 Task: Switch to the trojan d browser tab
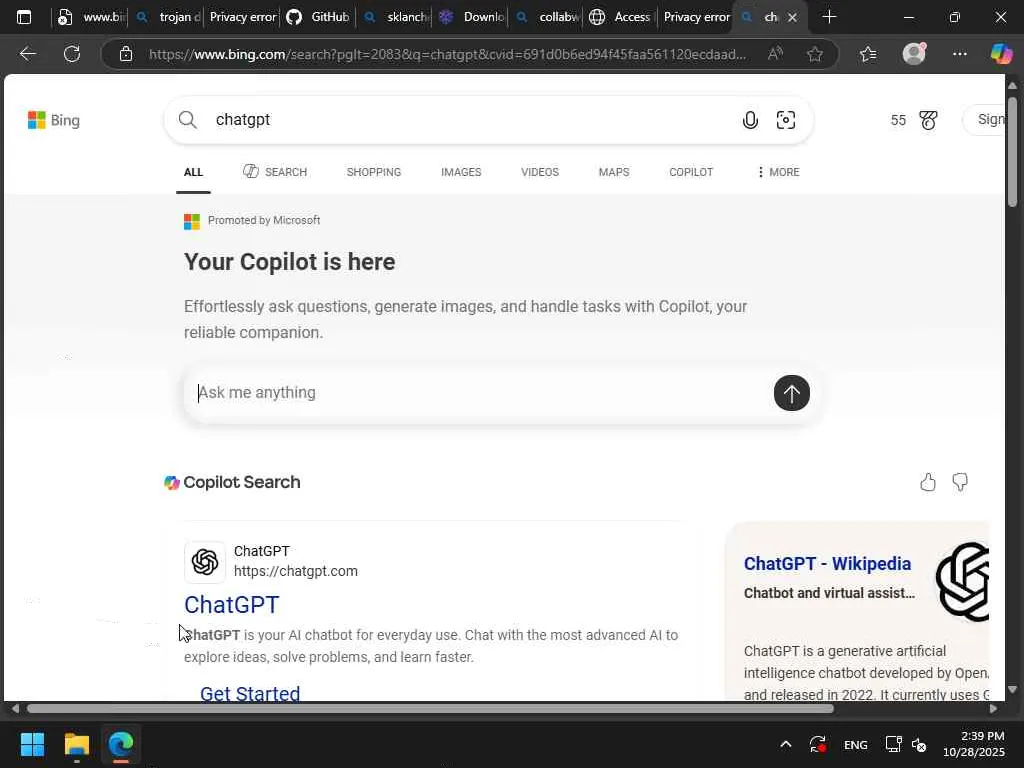tap(168, 17)
